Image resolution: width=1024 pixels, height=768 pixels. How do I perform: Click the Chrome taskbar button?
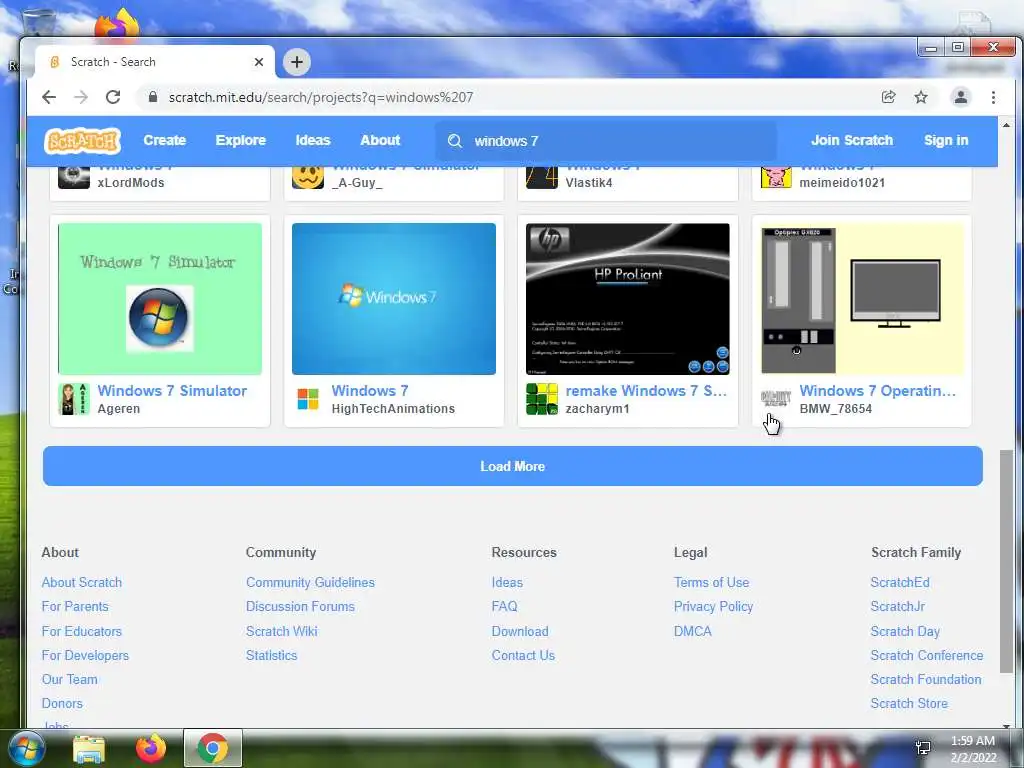[x=212, y=748]
